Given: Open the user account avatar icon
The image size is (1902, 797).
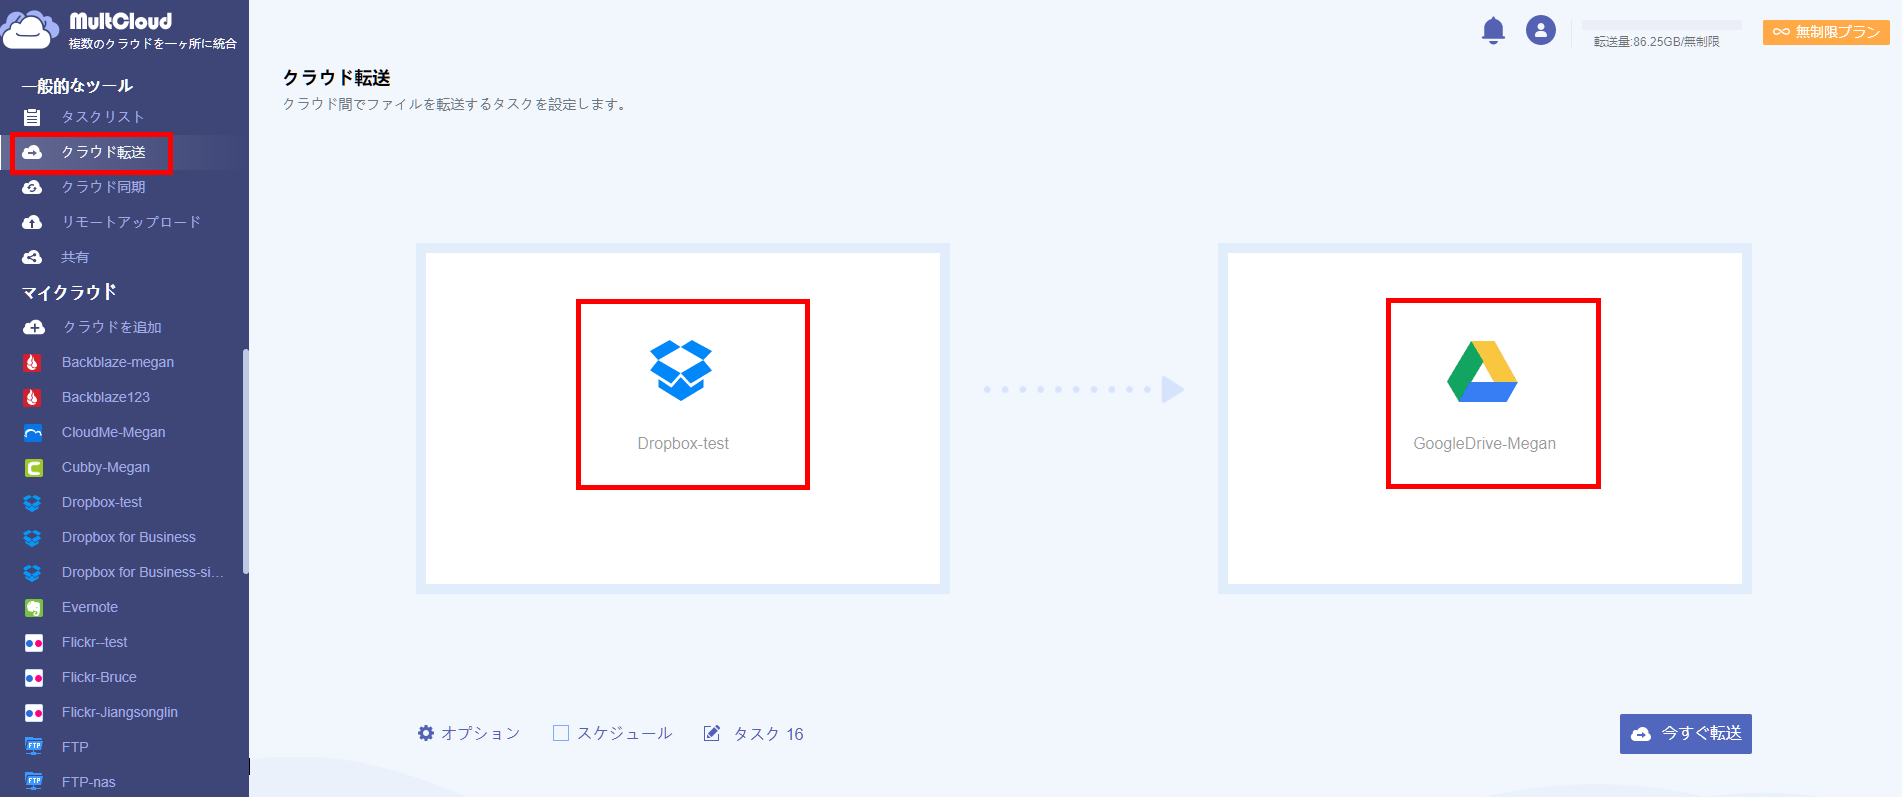Looking at the screenshot, I should (1540, 30).
